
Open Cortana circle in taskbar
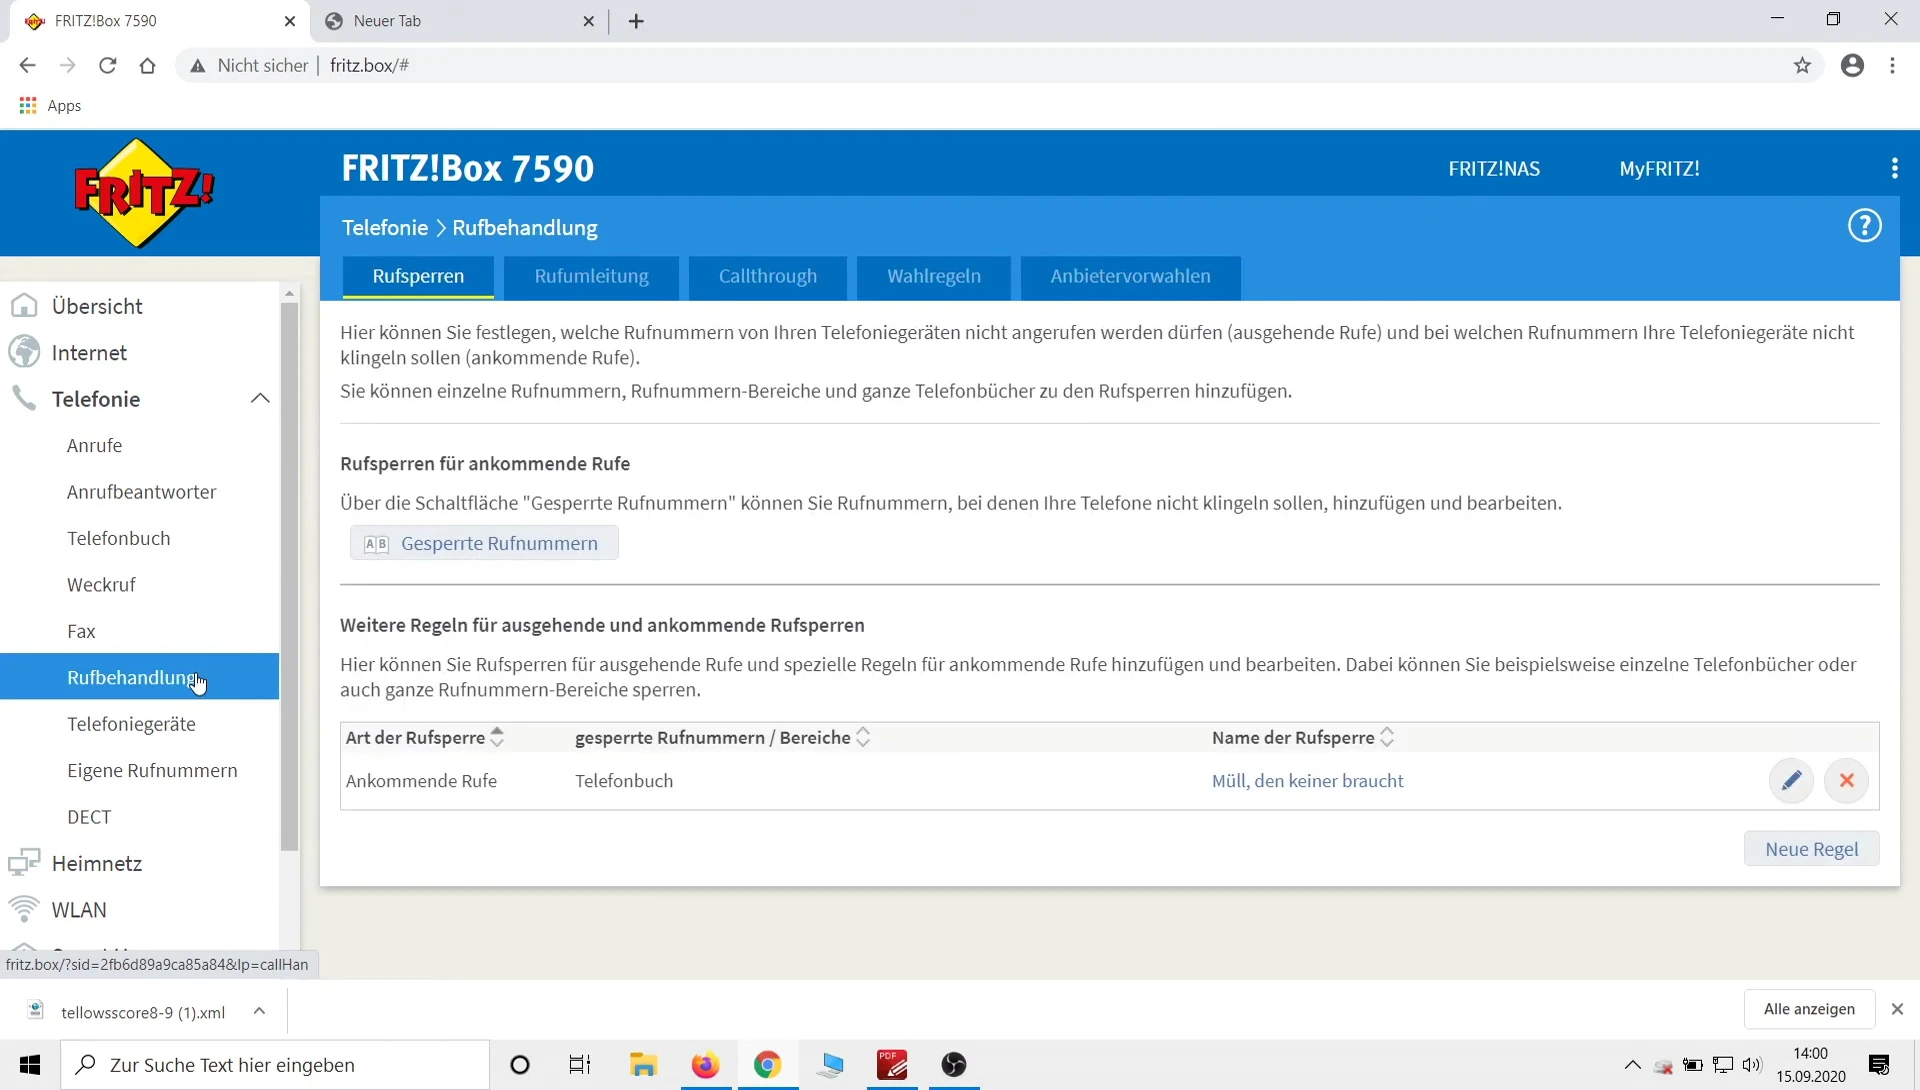tap(520, 1065)
